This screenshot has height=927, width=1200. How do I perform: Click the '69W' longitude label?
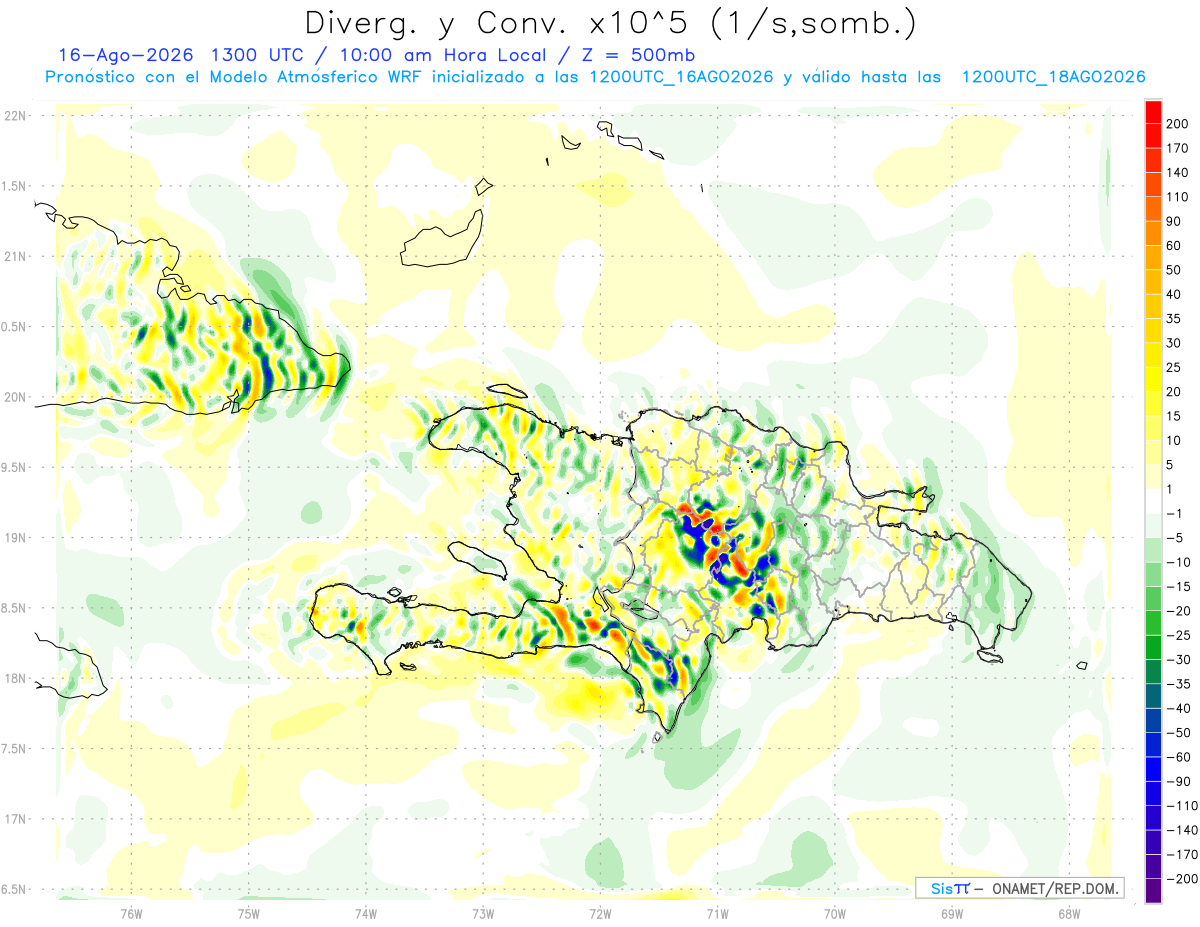pos(952,913)
